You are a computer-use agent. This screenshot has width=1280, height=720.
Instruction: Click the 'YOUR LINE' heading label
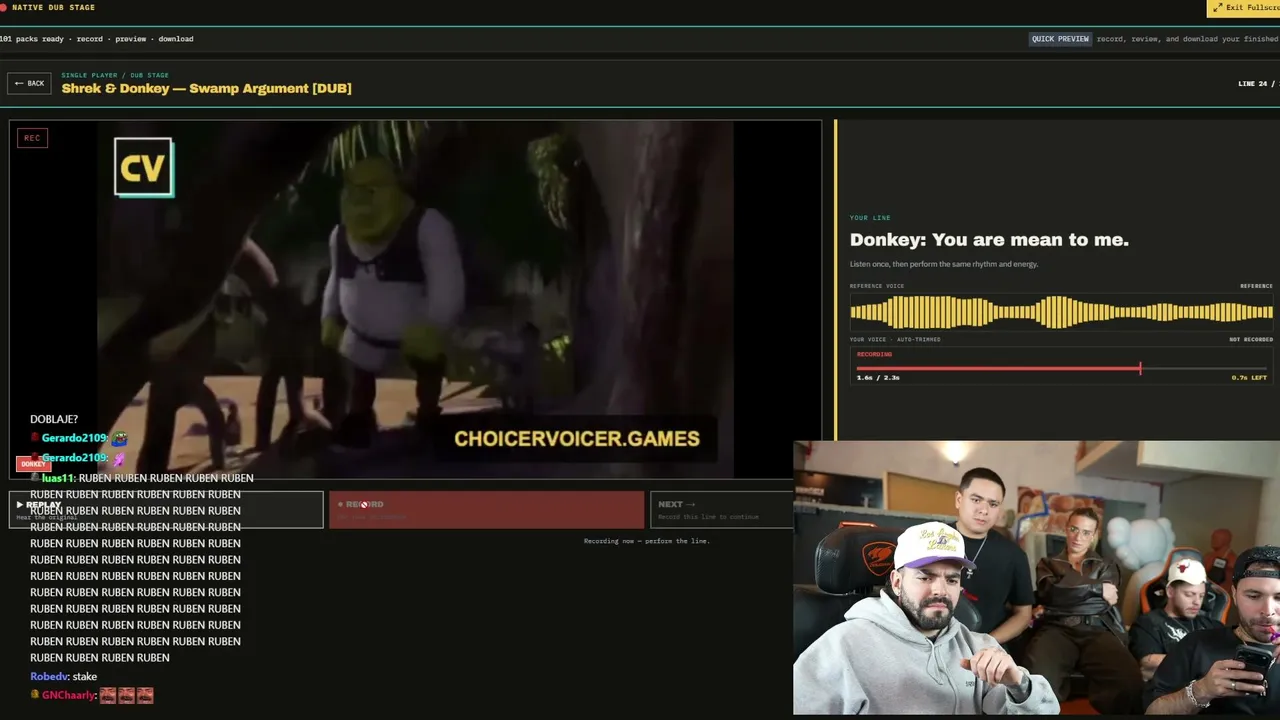[x=870, y=218]
